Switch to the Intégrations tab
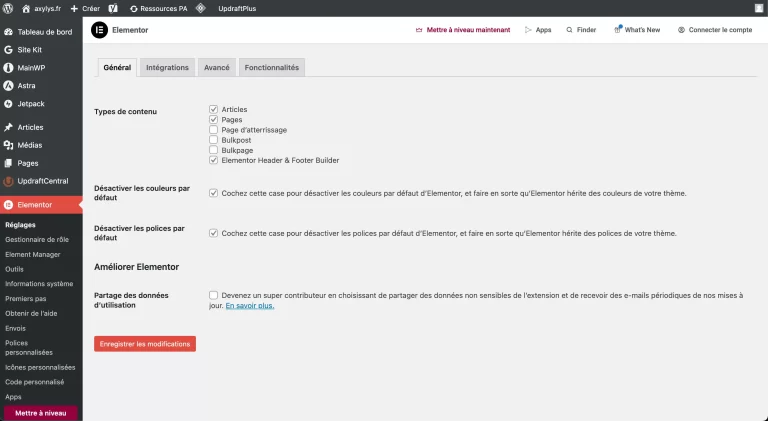This screenshot has height=421, width=768. pos(167,68)
